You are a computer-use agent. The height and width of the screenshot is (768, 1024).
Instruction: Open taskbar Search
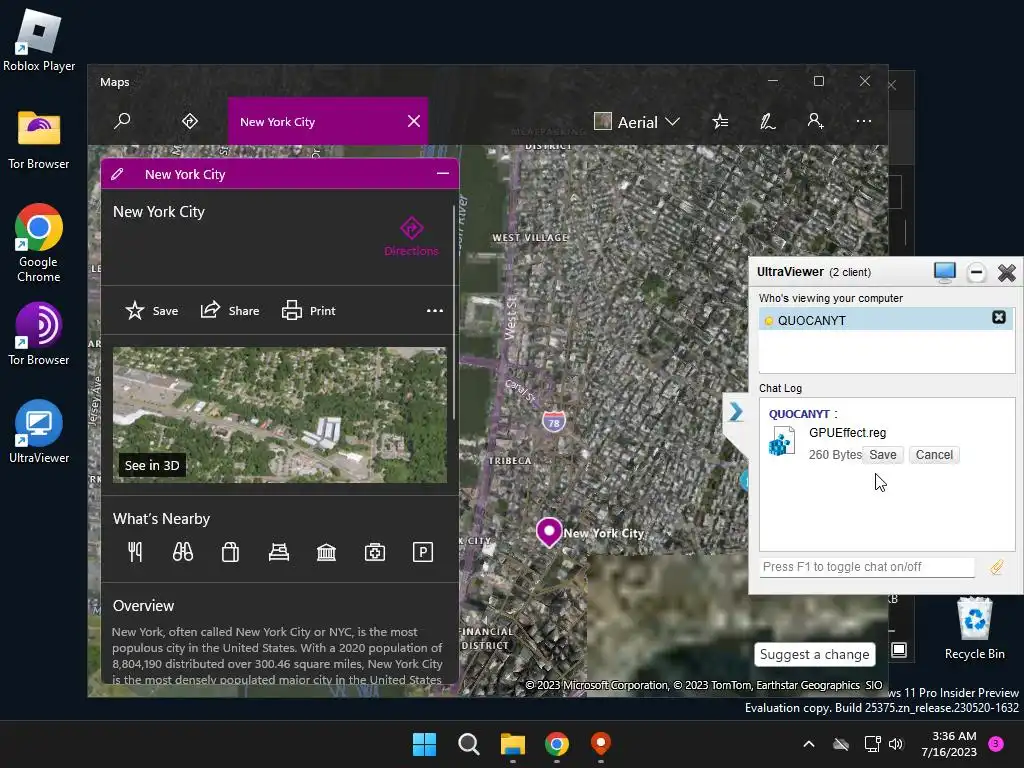469,744
